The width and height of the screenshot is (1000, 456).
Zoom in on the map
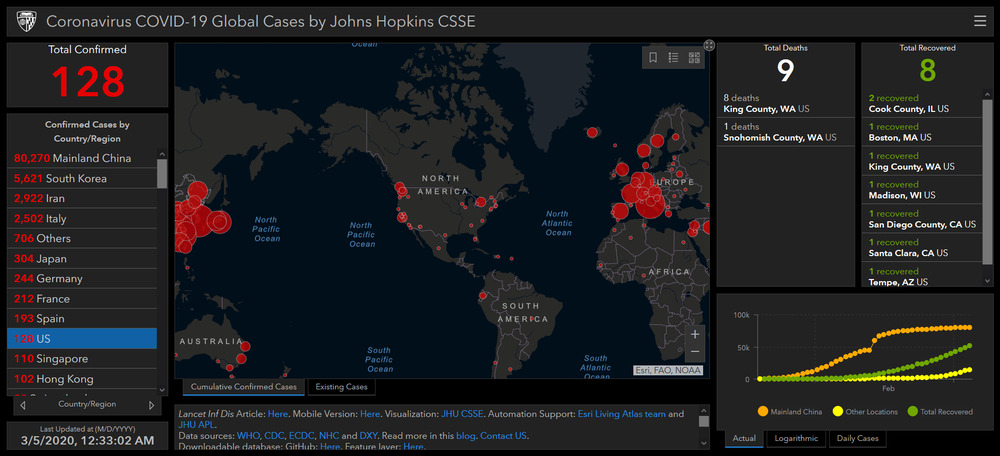695,333
